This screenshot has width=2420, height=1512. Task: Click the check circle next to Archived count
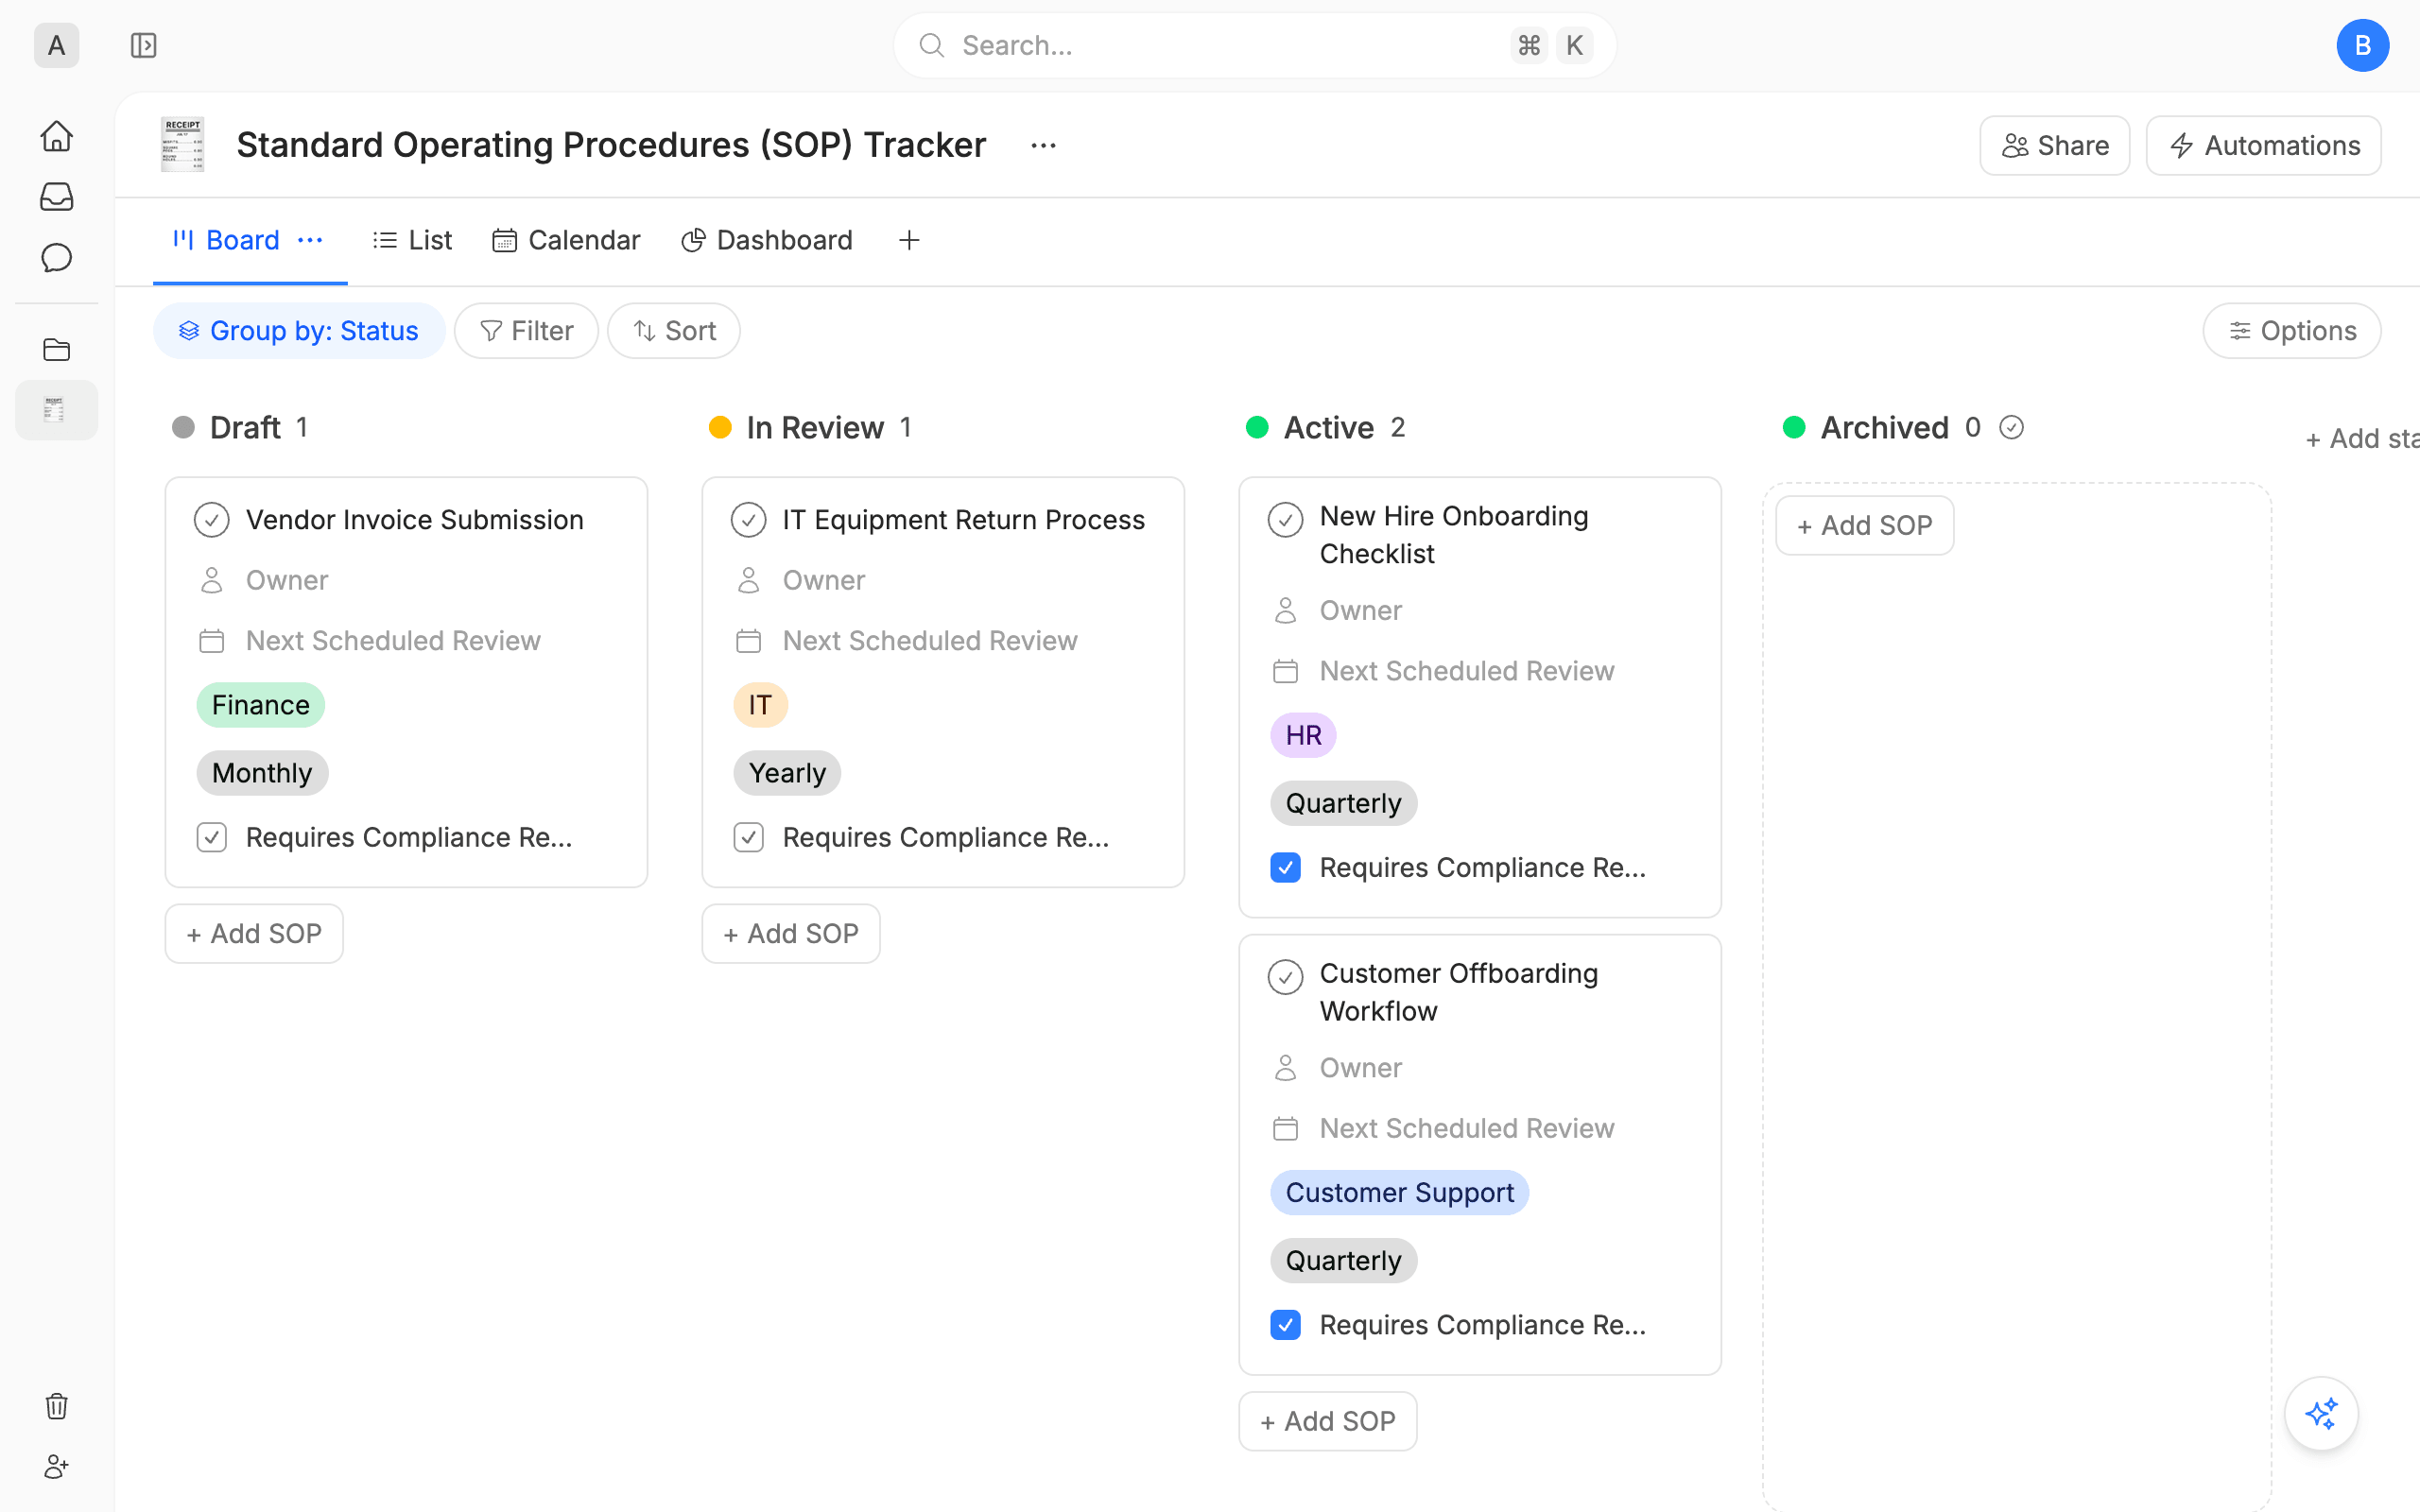(2011, 428)
